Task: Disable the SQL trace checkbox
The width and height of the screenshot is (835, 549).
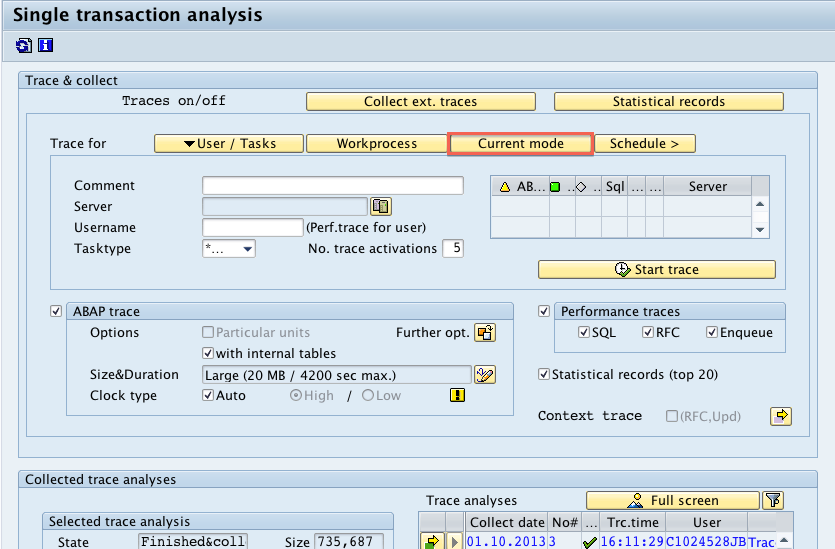Action: pos(584,332)
